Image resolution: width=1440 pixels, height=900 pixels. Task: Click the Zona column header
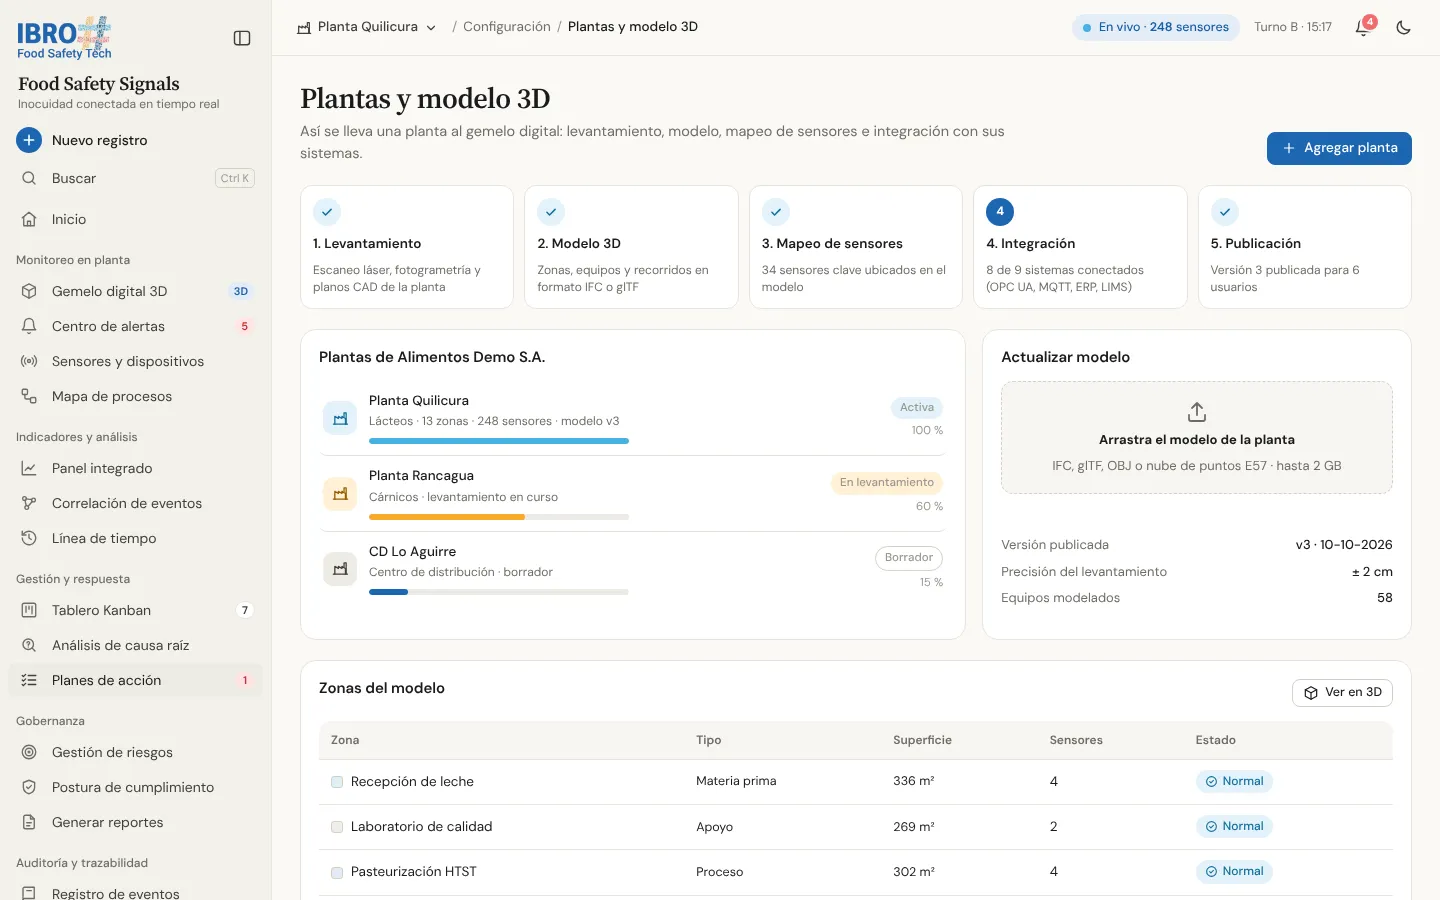(x=345, y=740)
